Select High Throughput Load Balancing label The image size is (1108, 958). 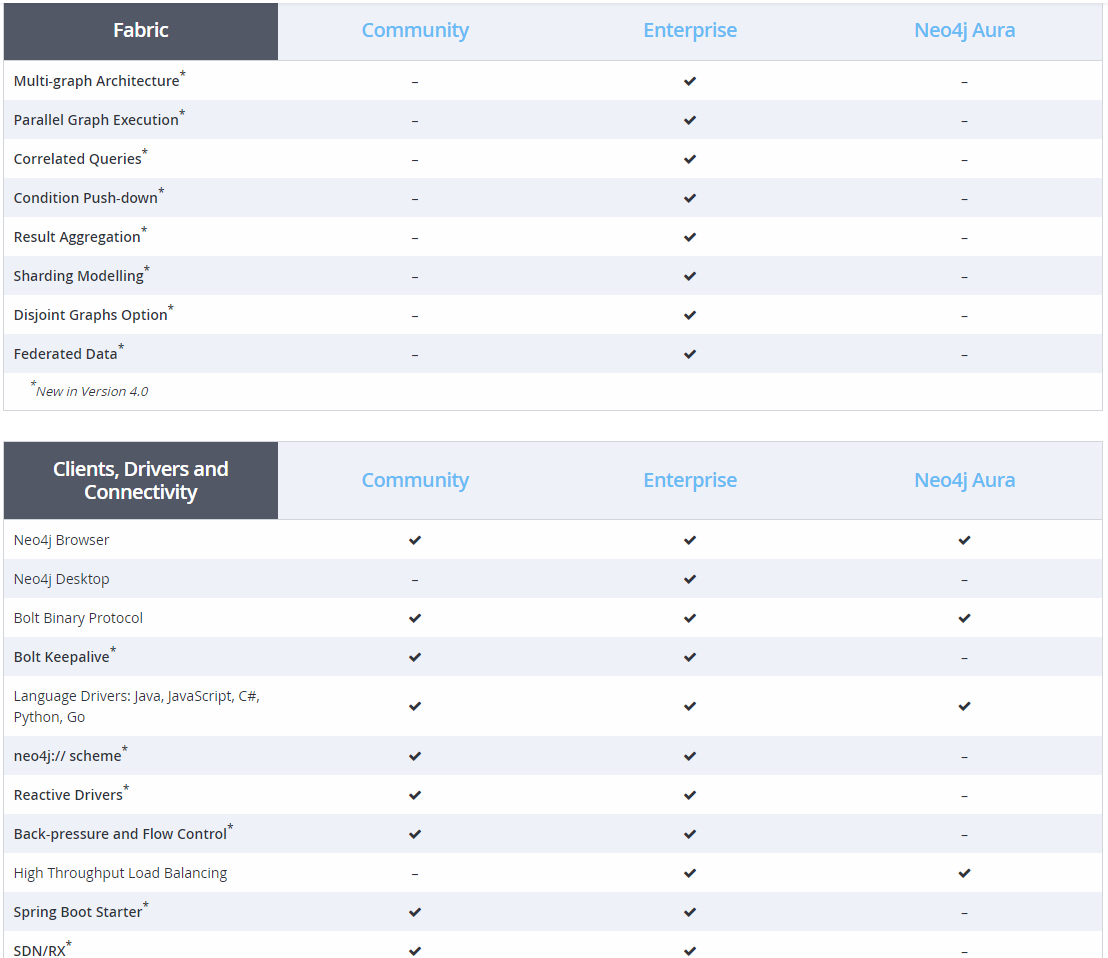[x=120, y=873]
